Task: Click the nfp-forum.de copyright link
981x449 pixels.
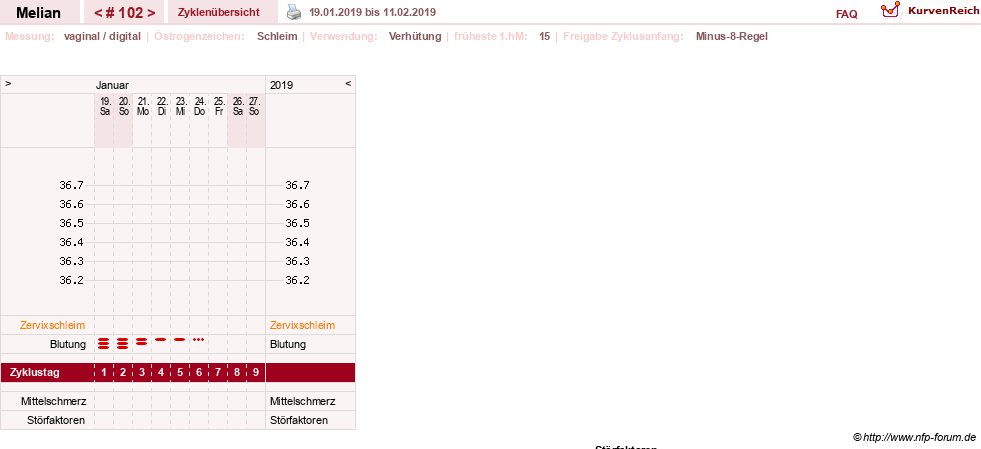Action: click(x=914, y=436)
